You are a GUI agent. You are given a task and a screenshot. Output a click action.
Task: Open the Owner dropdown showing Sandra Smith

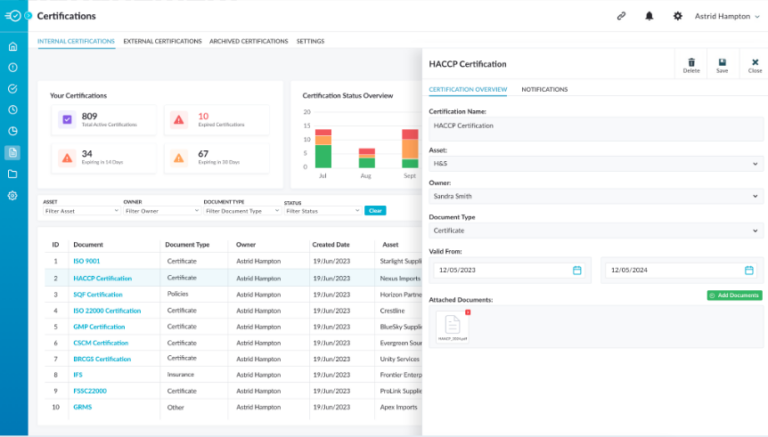pyautogui.click(x=595, y=197)
